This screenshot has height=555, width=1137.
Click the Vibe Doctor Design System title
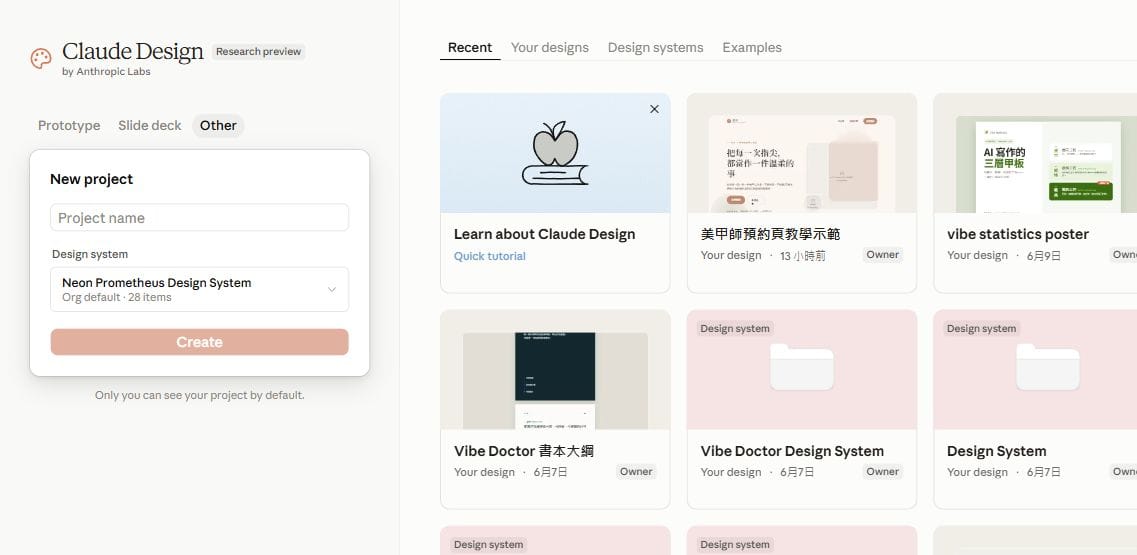(792, 451)
